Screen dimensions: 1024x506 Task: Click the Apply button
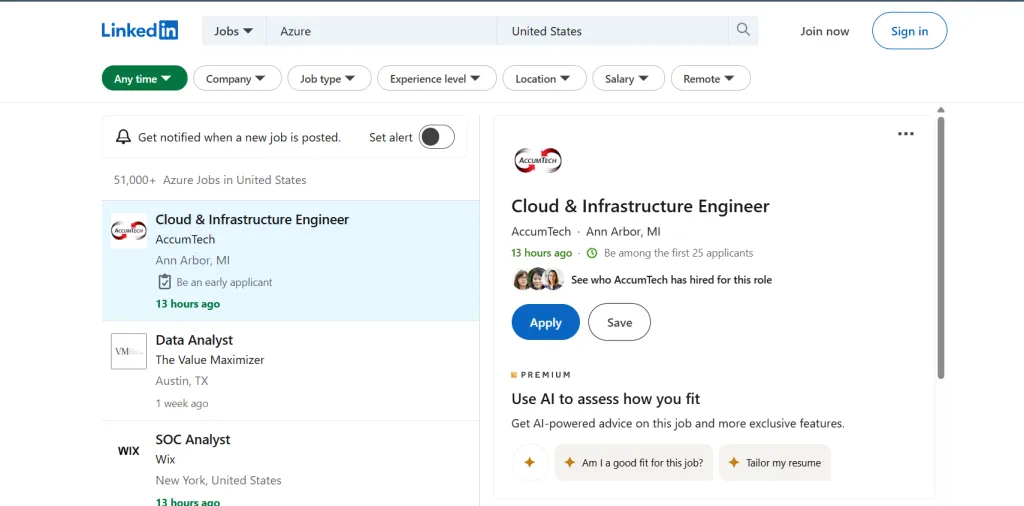[x=545, y=322]
